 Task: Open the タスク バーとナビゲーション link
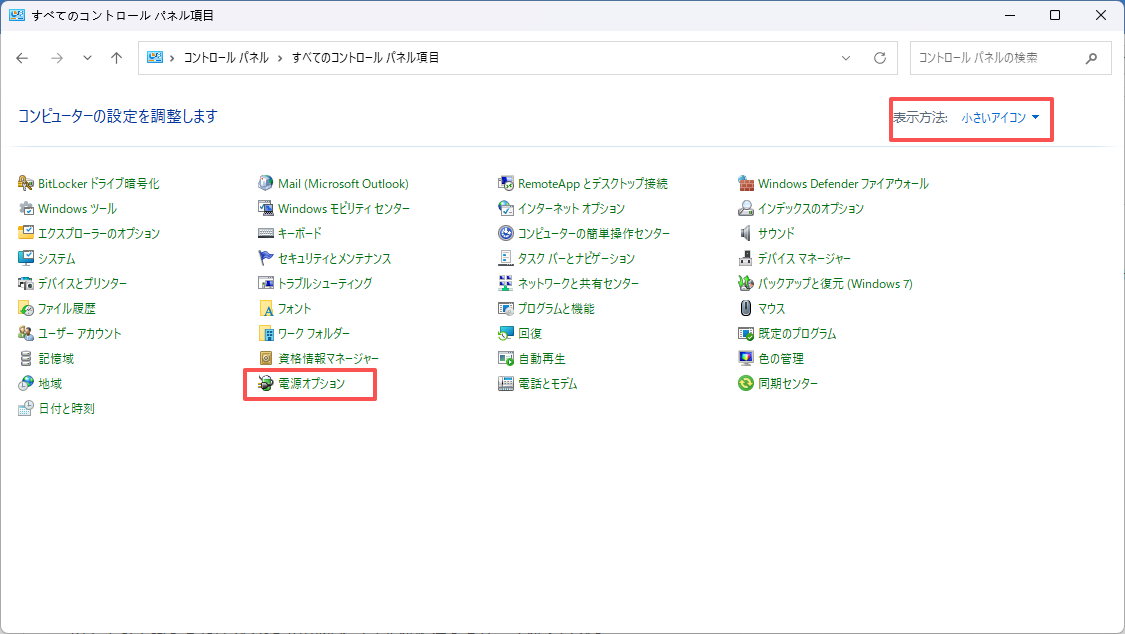coord(576,258)
